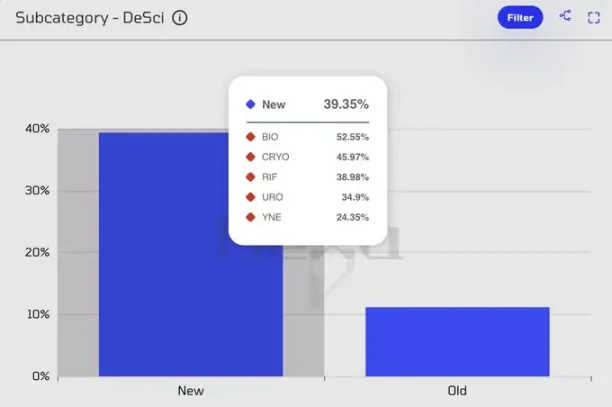Select the shorter Old bar in chart
612x407 pixels.
pos(457,341)
